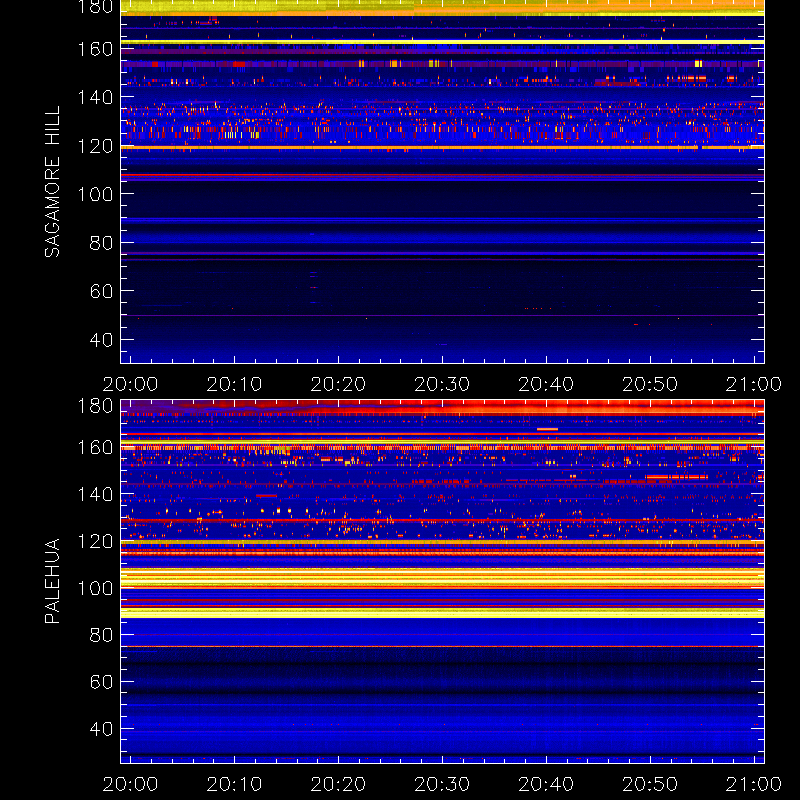Click 20:30 time label below Palehua plot
The width and height of the screenshot is (800, 800).
pyautogui.click(x=442, y=784)
